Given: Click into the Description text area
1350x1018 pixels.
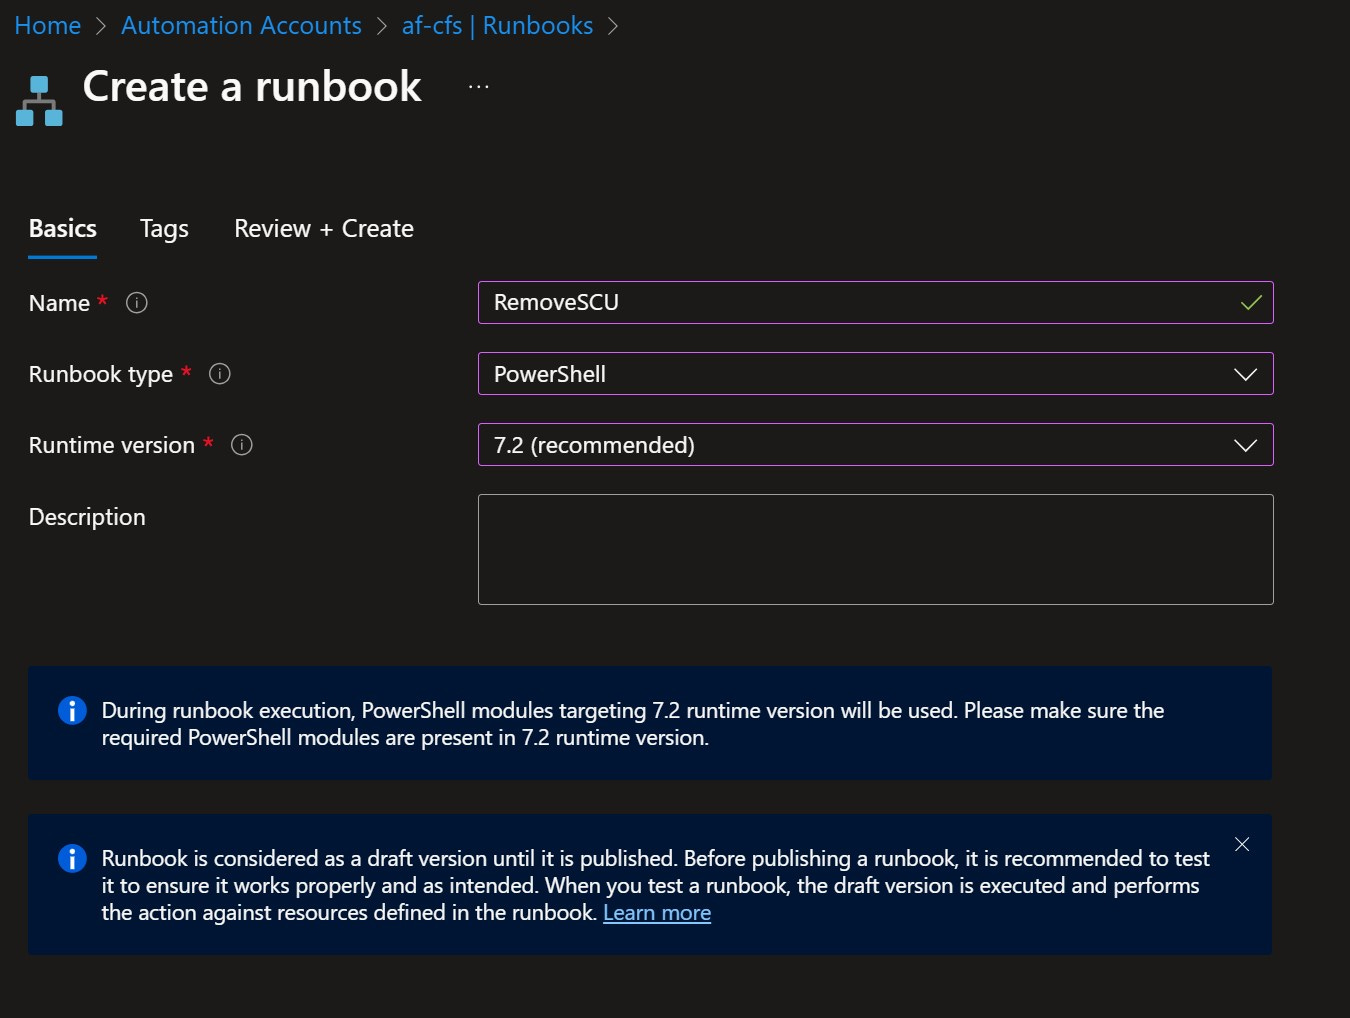Looking at the screenshot, I should coord(875,549).
